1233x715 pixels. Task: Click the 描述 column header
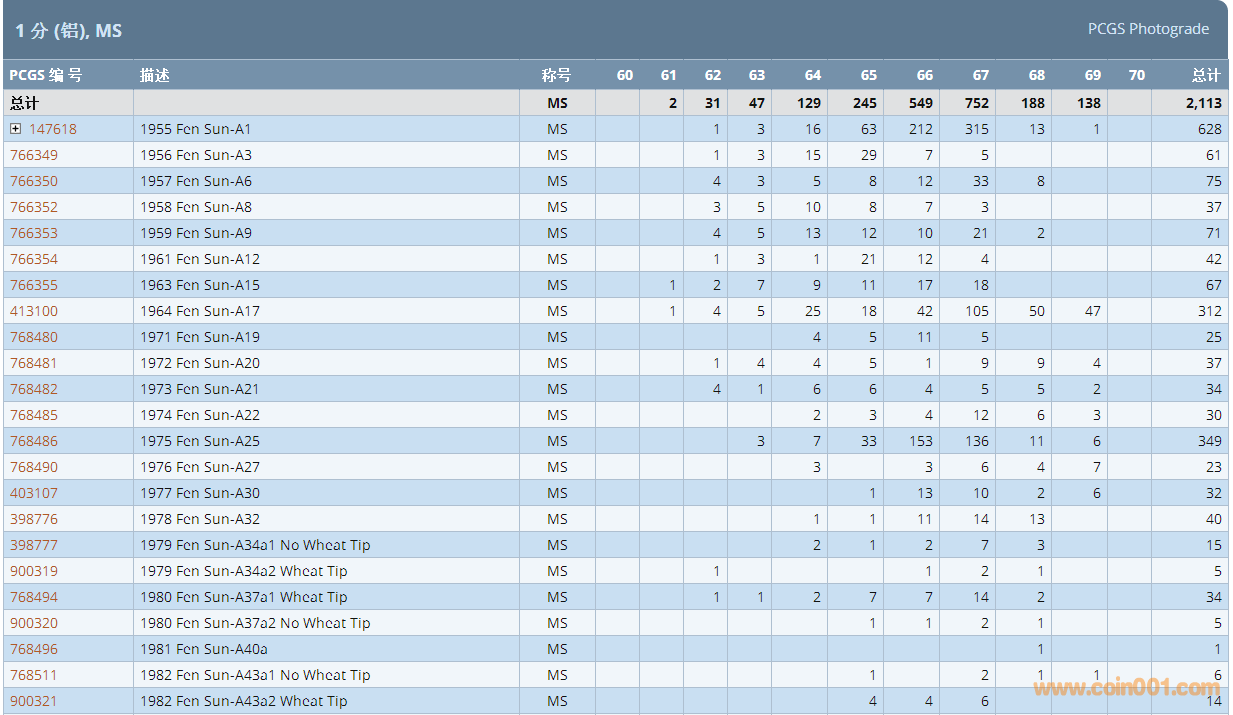(x=155, y=75)
